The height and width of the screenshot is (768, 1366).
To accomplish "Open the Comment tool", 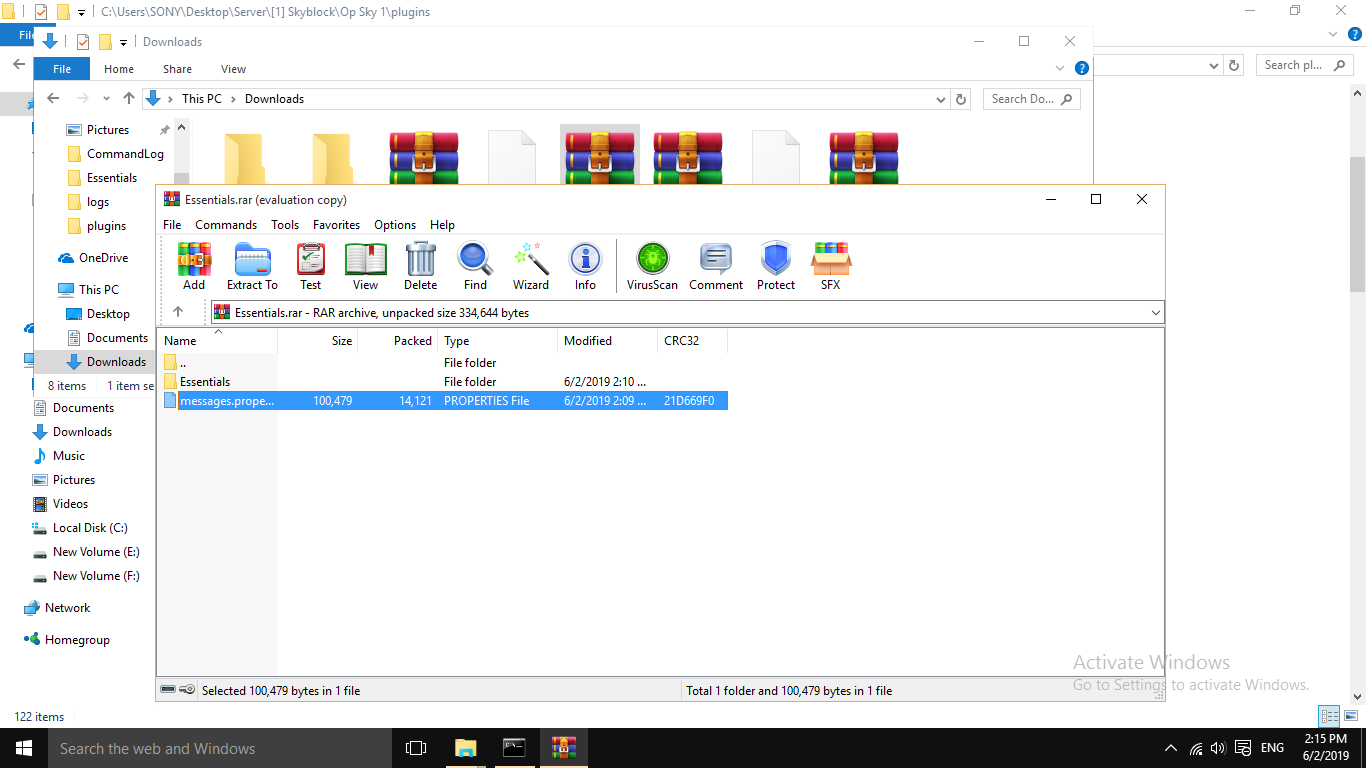I will (716, 266).
